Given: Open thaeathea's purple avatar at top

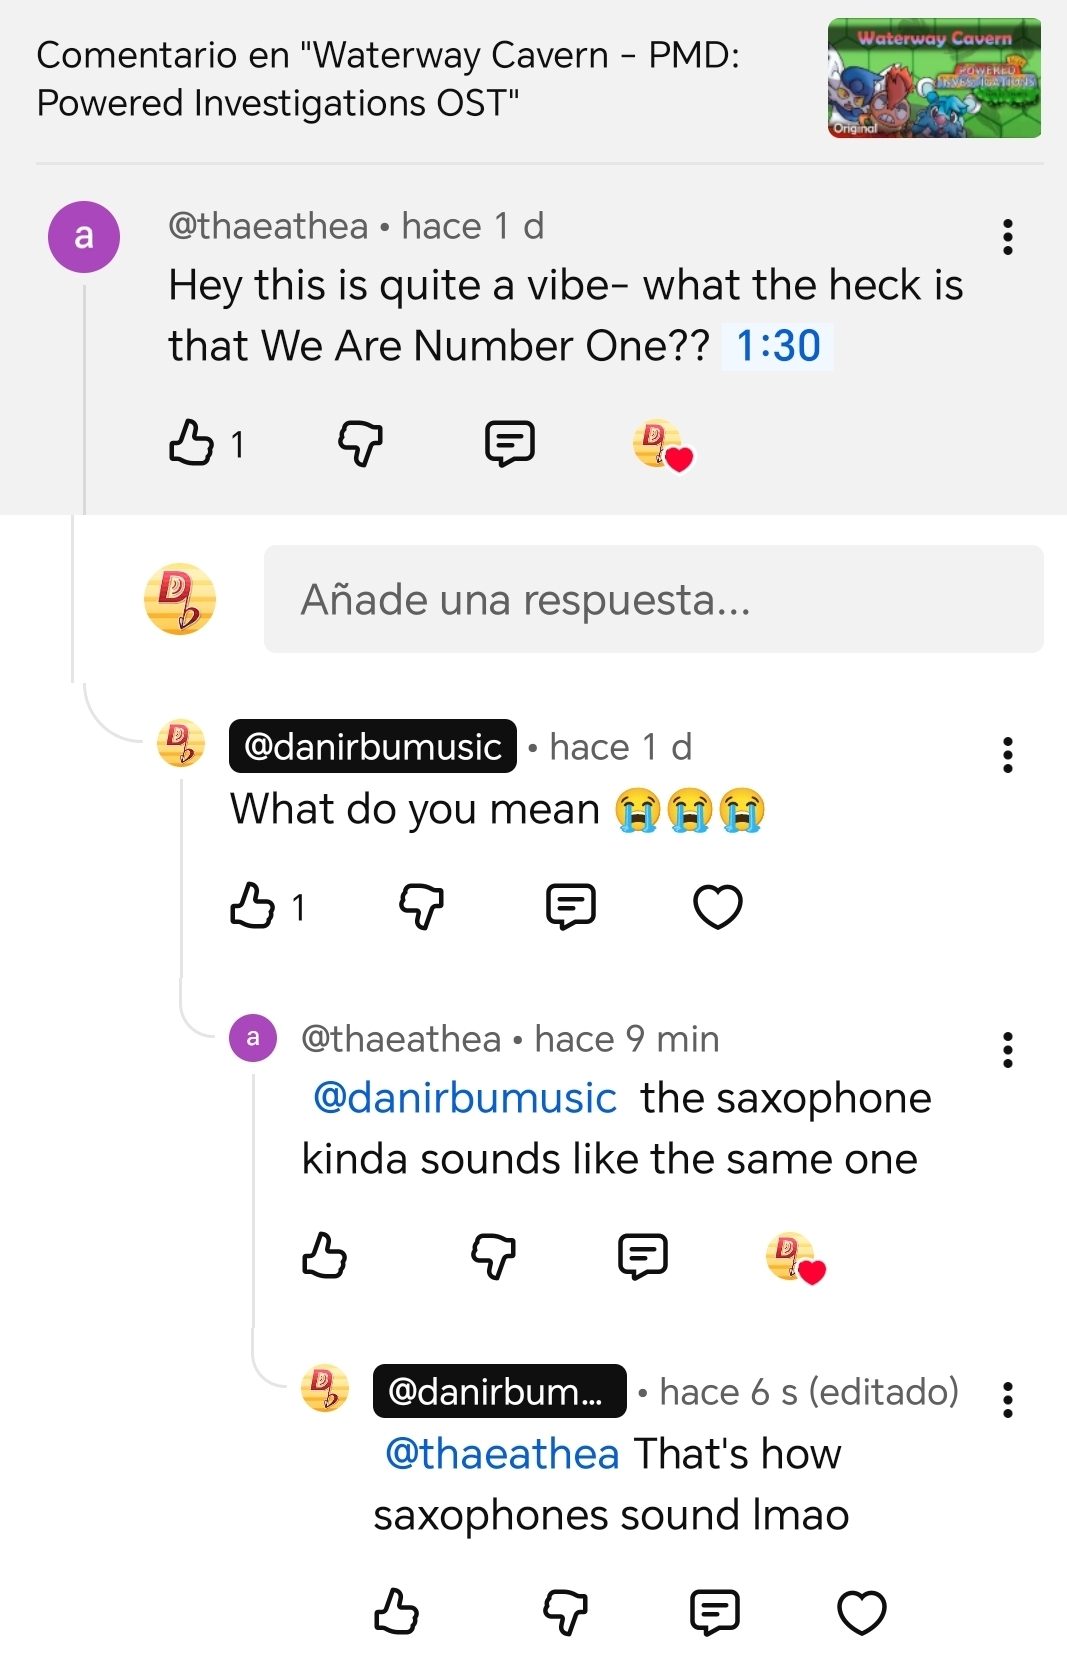Looking at the screenshot, I should click(84, 237).
